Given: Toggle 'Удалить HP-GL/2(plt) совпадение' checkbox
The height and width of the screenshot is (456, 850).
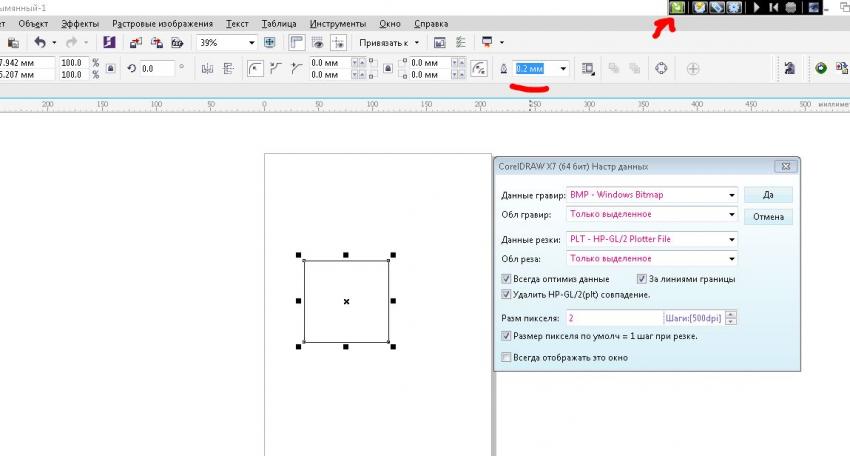Looking at the screenshot, I should (x=506, y=295).
